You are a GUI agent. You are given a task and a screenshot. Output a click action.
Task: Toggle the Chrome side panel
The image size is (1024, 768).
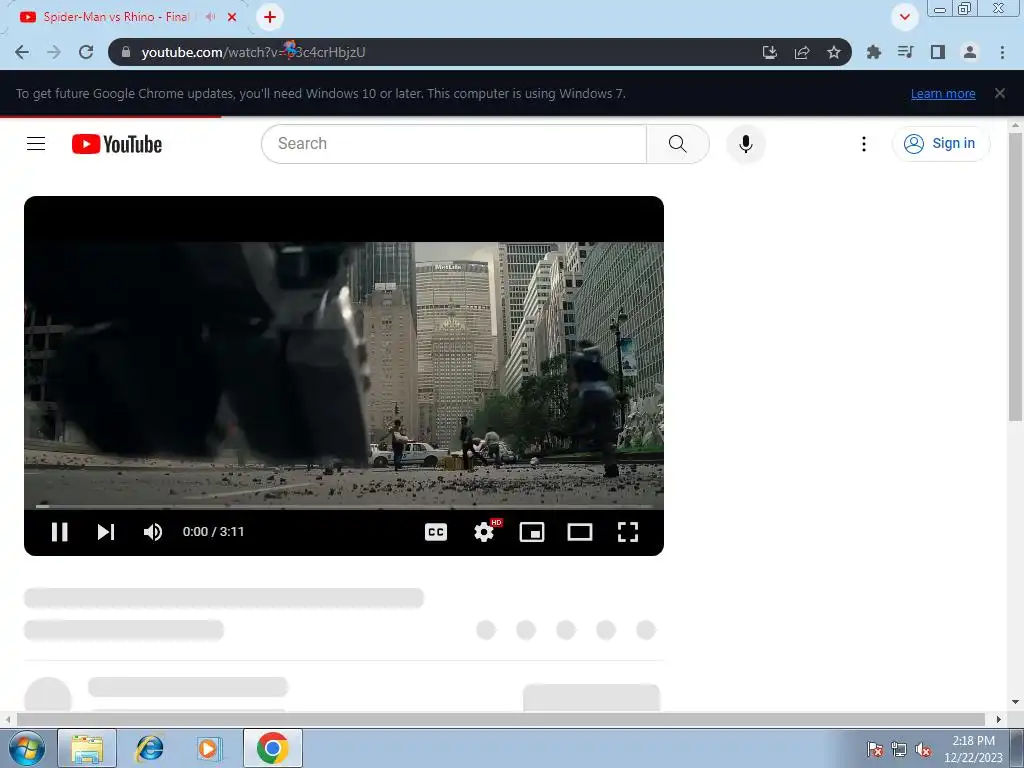pos(938,52)
